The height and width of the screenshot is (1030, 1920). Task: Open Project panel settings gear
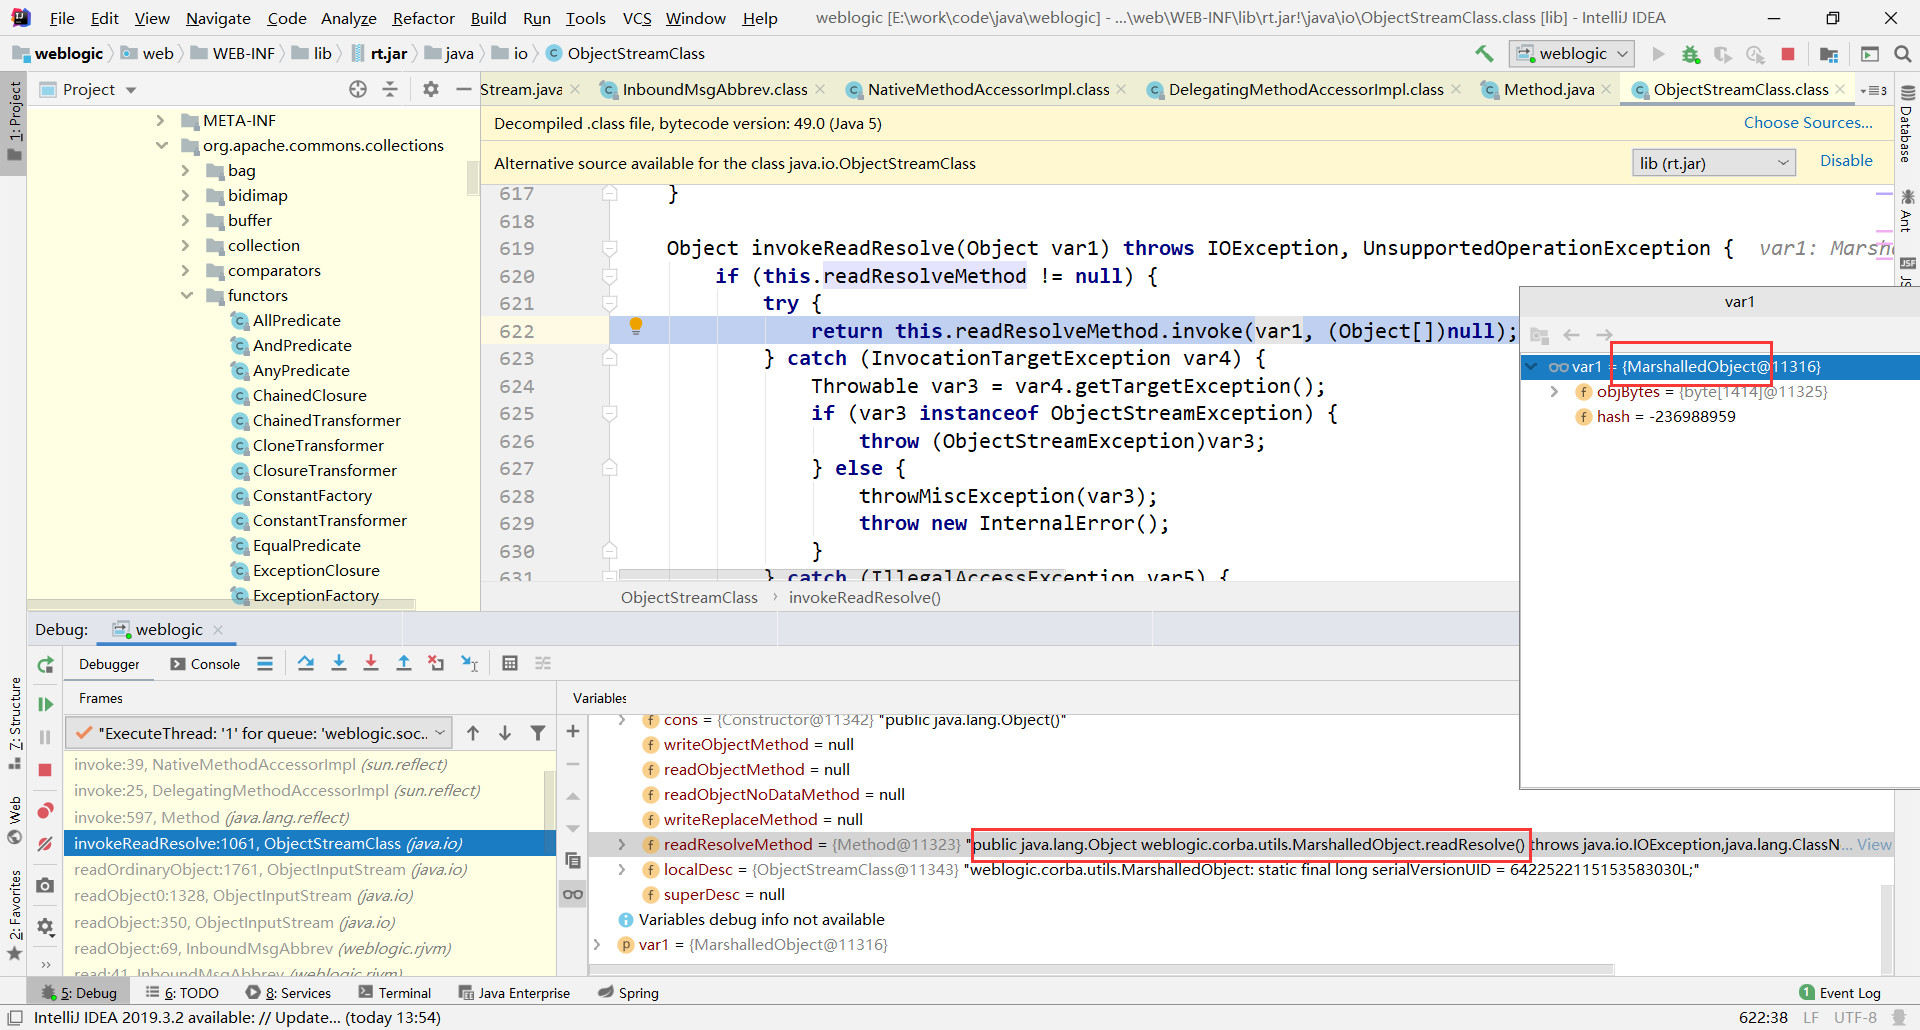pos(431,89)
